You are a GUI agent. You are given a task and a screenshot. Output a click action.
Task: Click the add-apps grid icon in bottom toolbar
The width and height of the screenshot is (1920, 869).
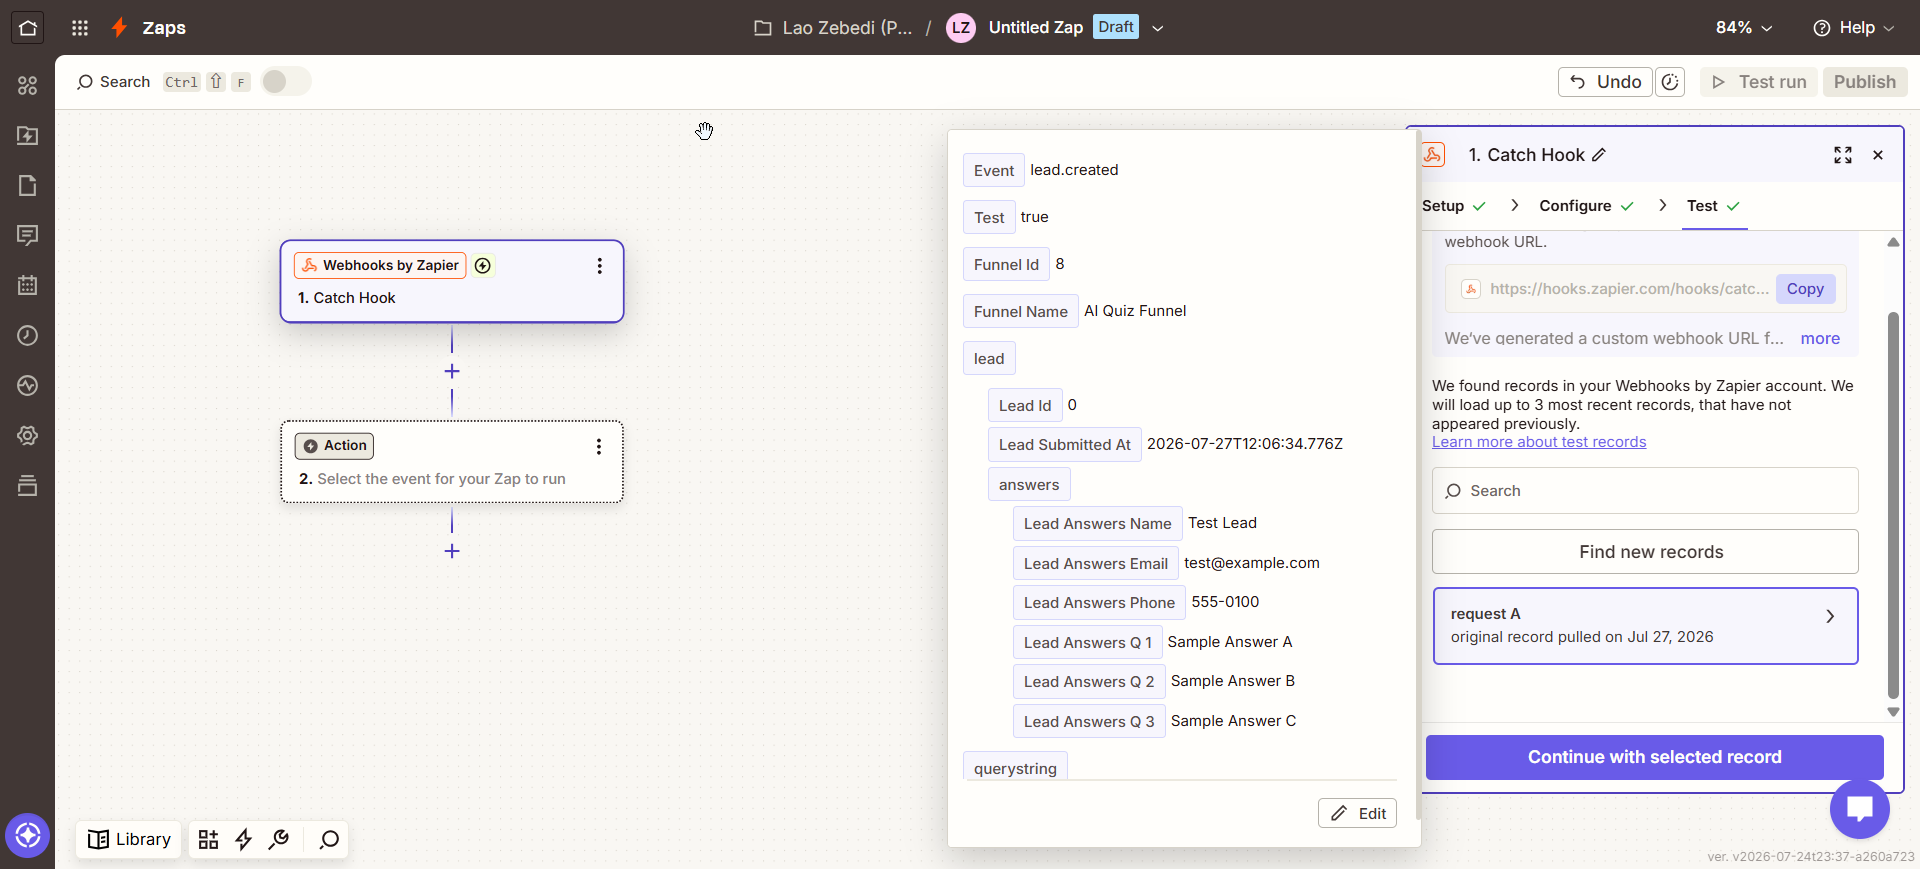coord(208,840)
